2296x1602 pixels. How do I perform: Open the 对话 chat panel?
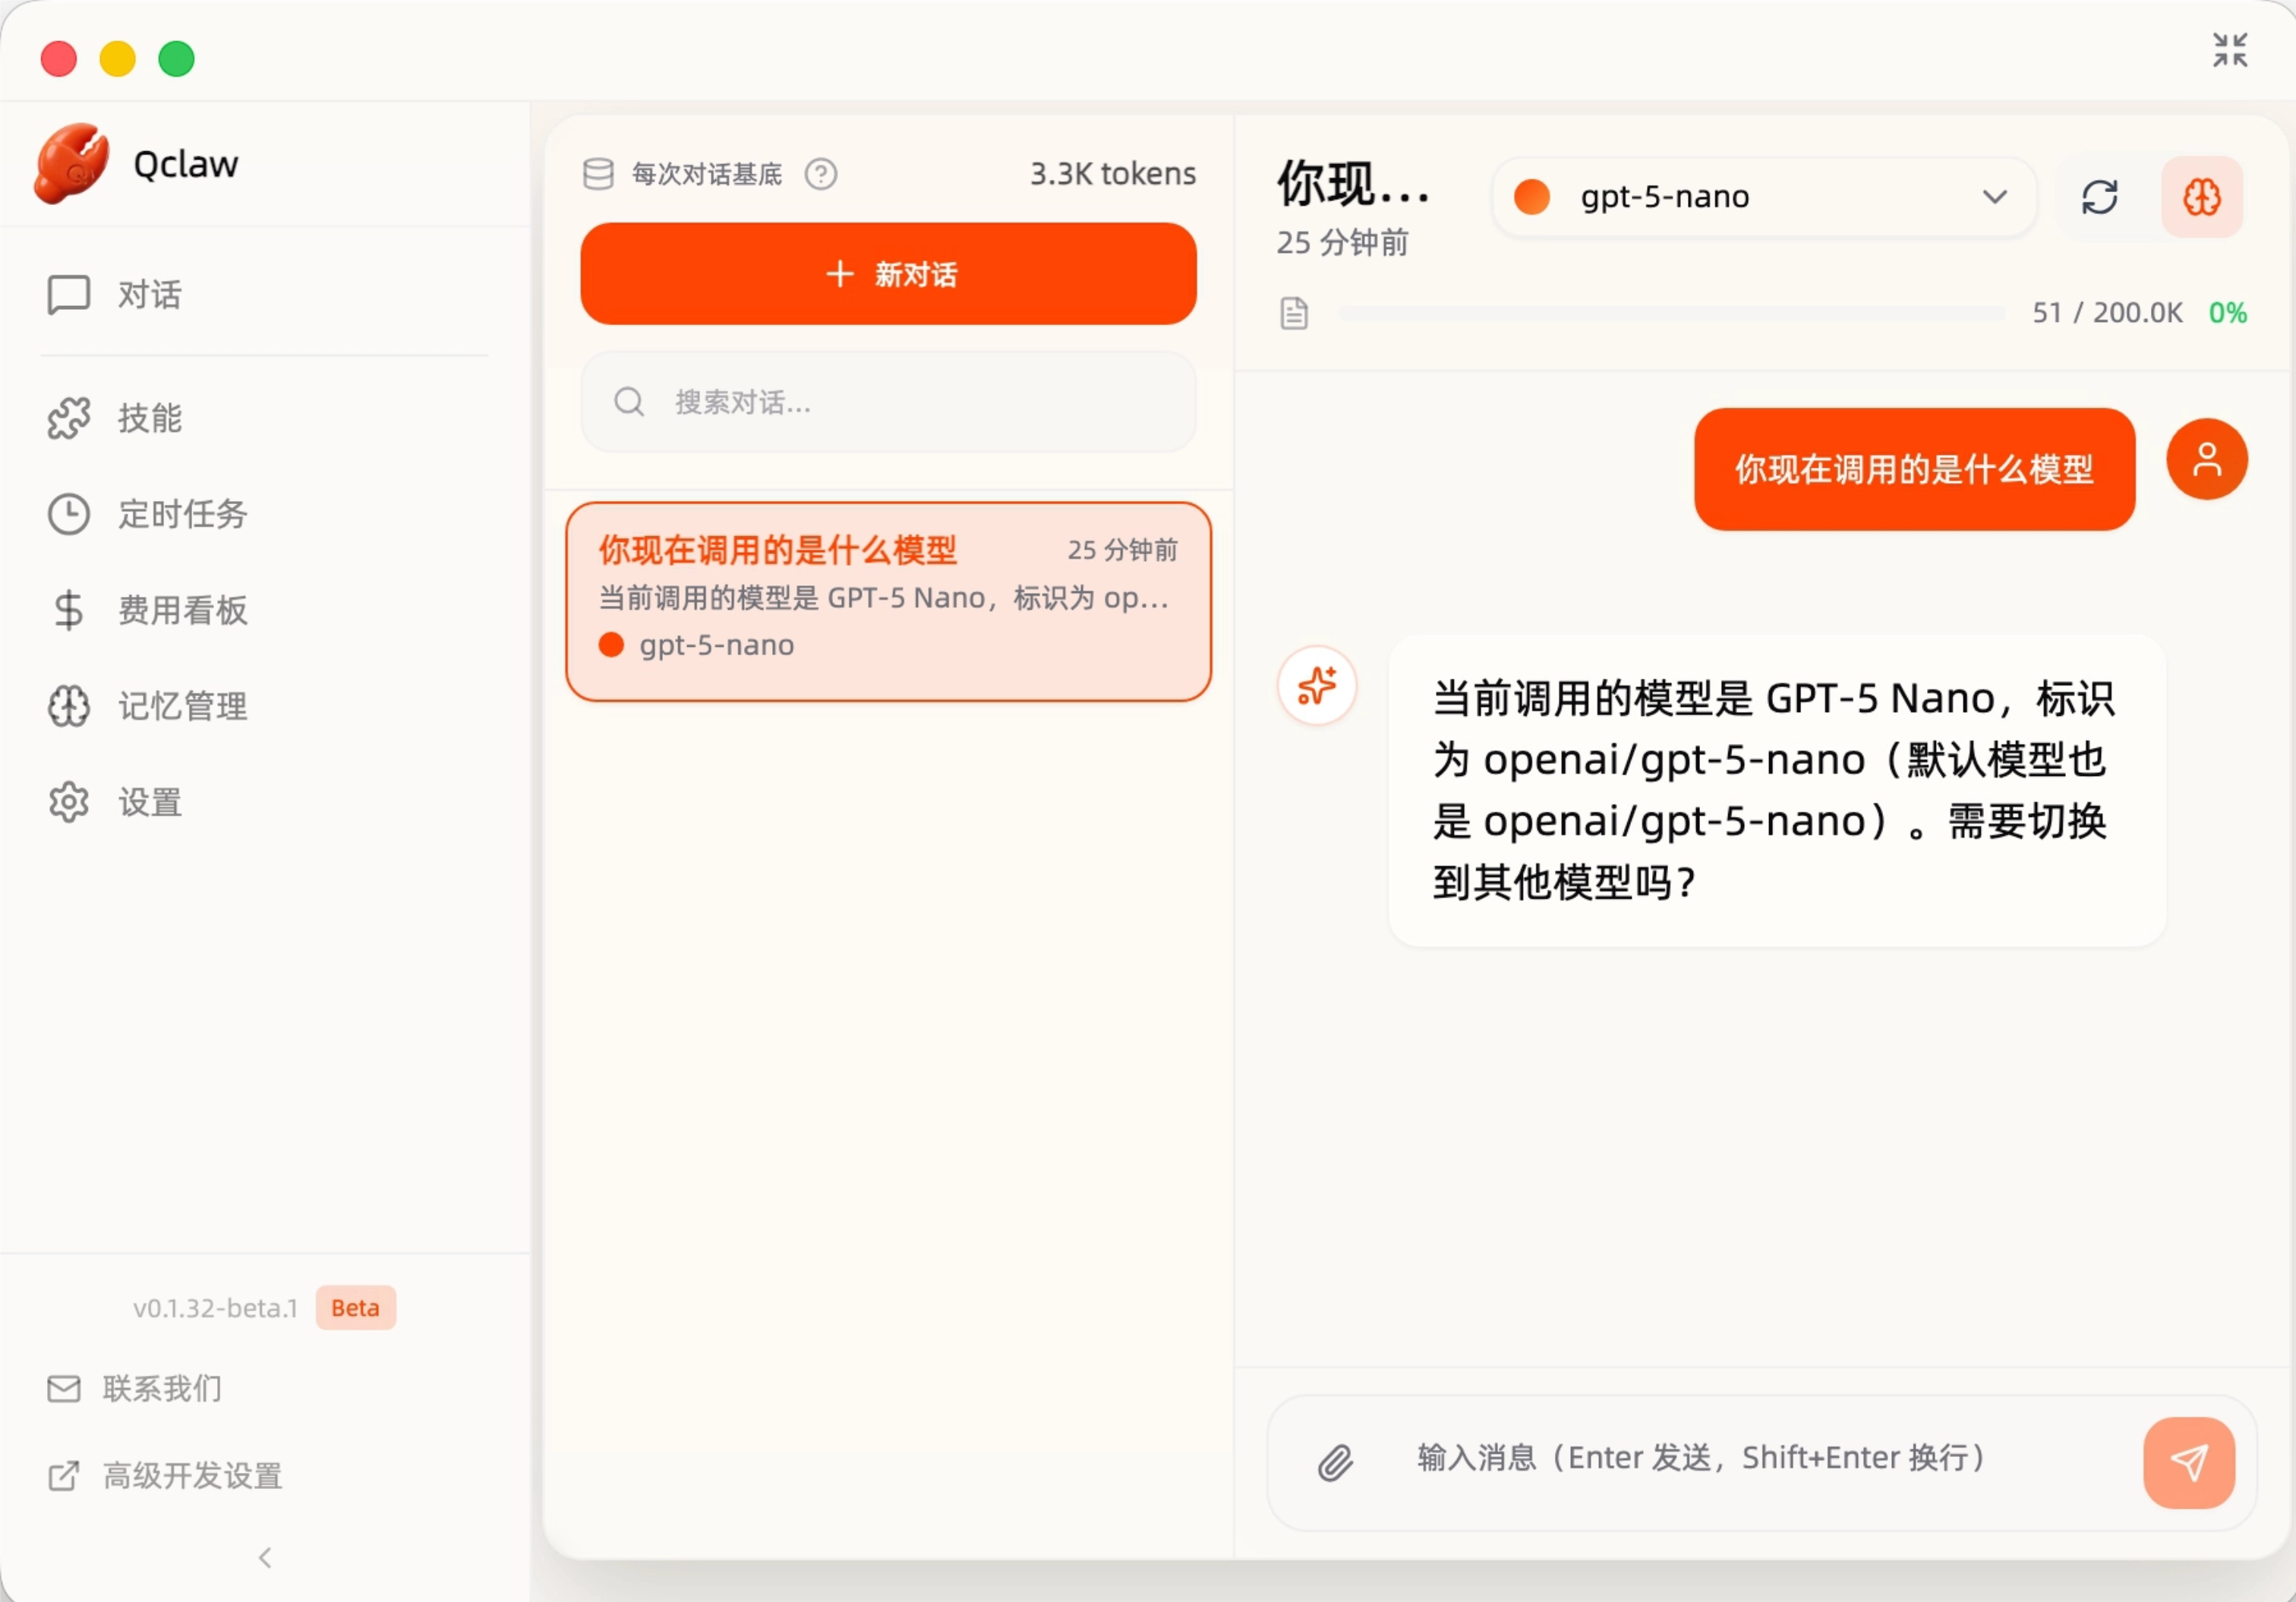148,294
